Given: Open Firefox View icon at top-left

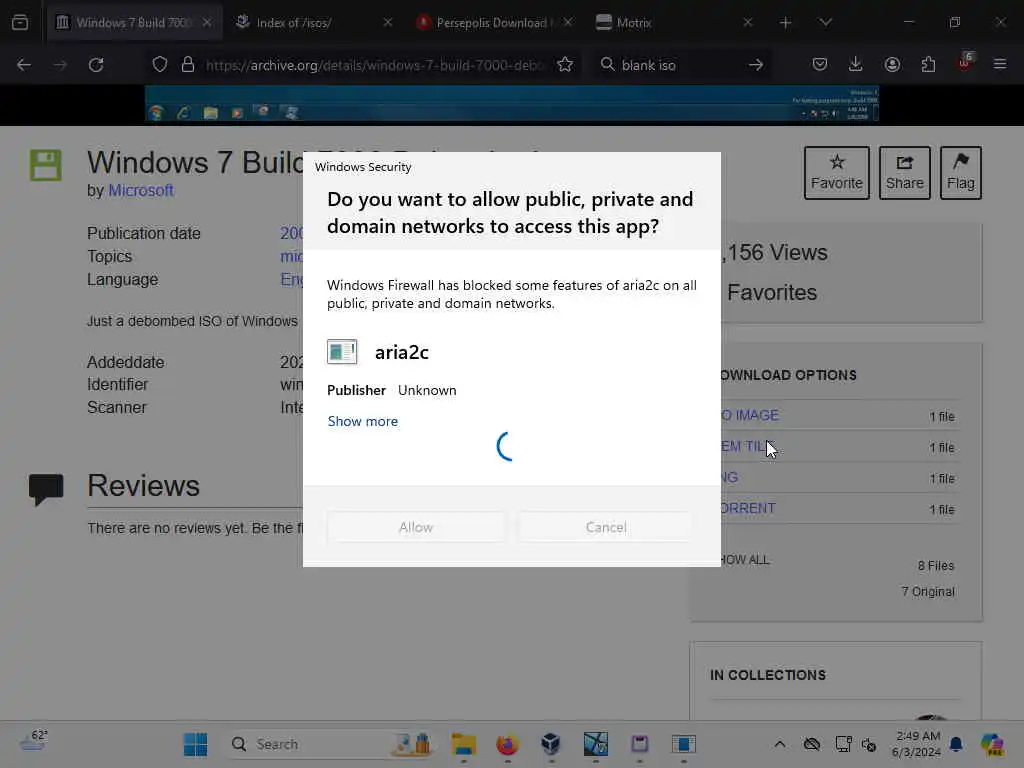Looking at the screenshot, I should pos(20,22).
